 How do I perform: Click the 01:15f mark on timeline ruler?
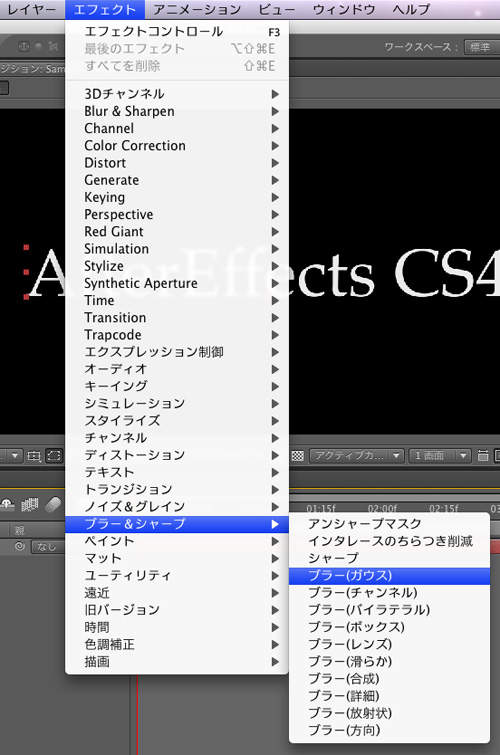[x=321, y=508]
